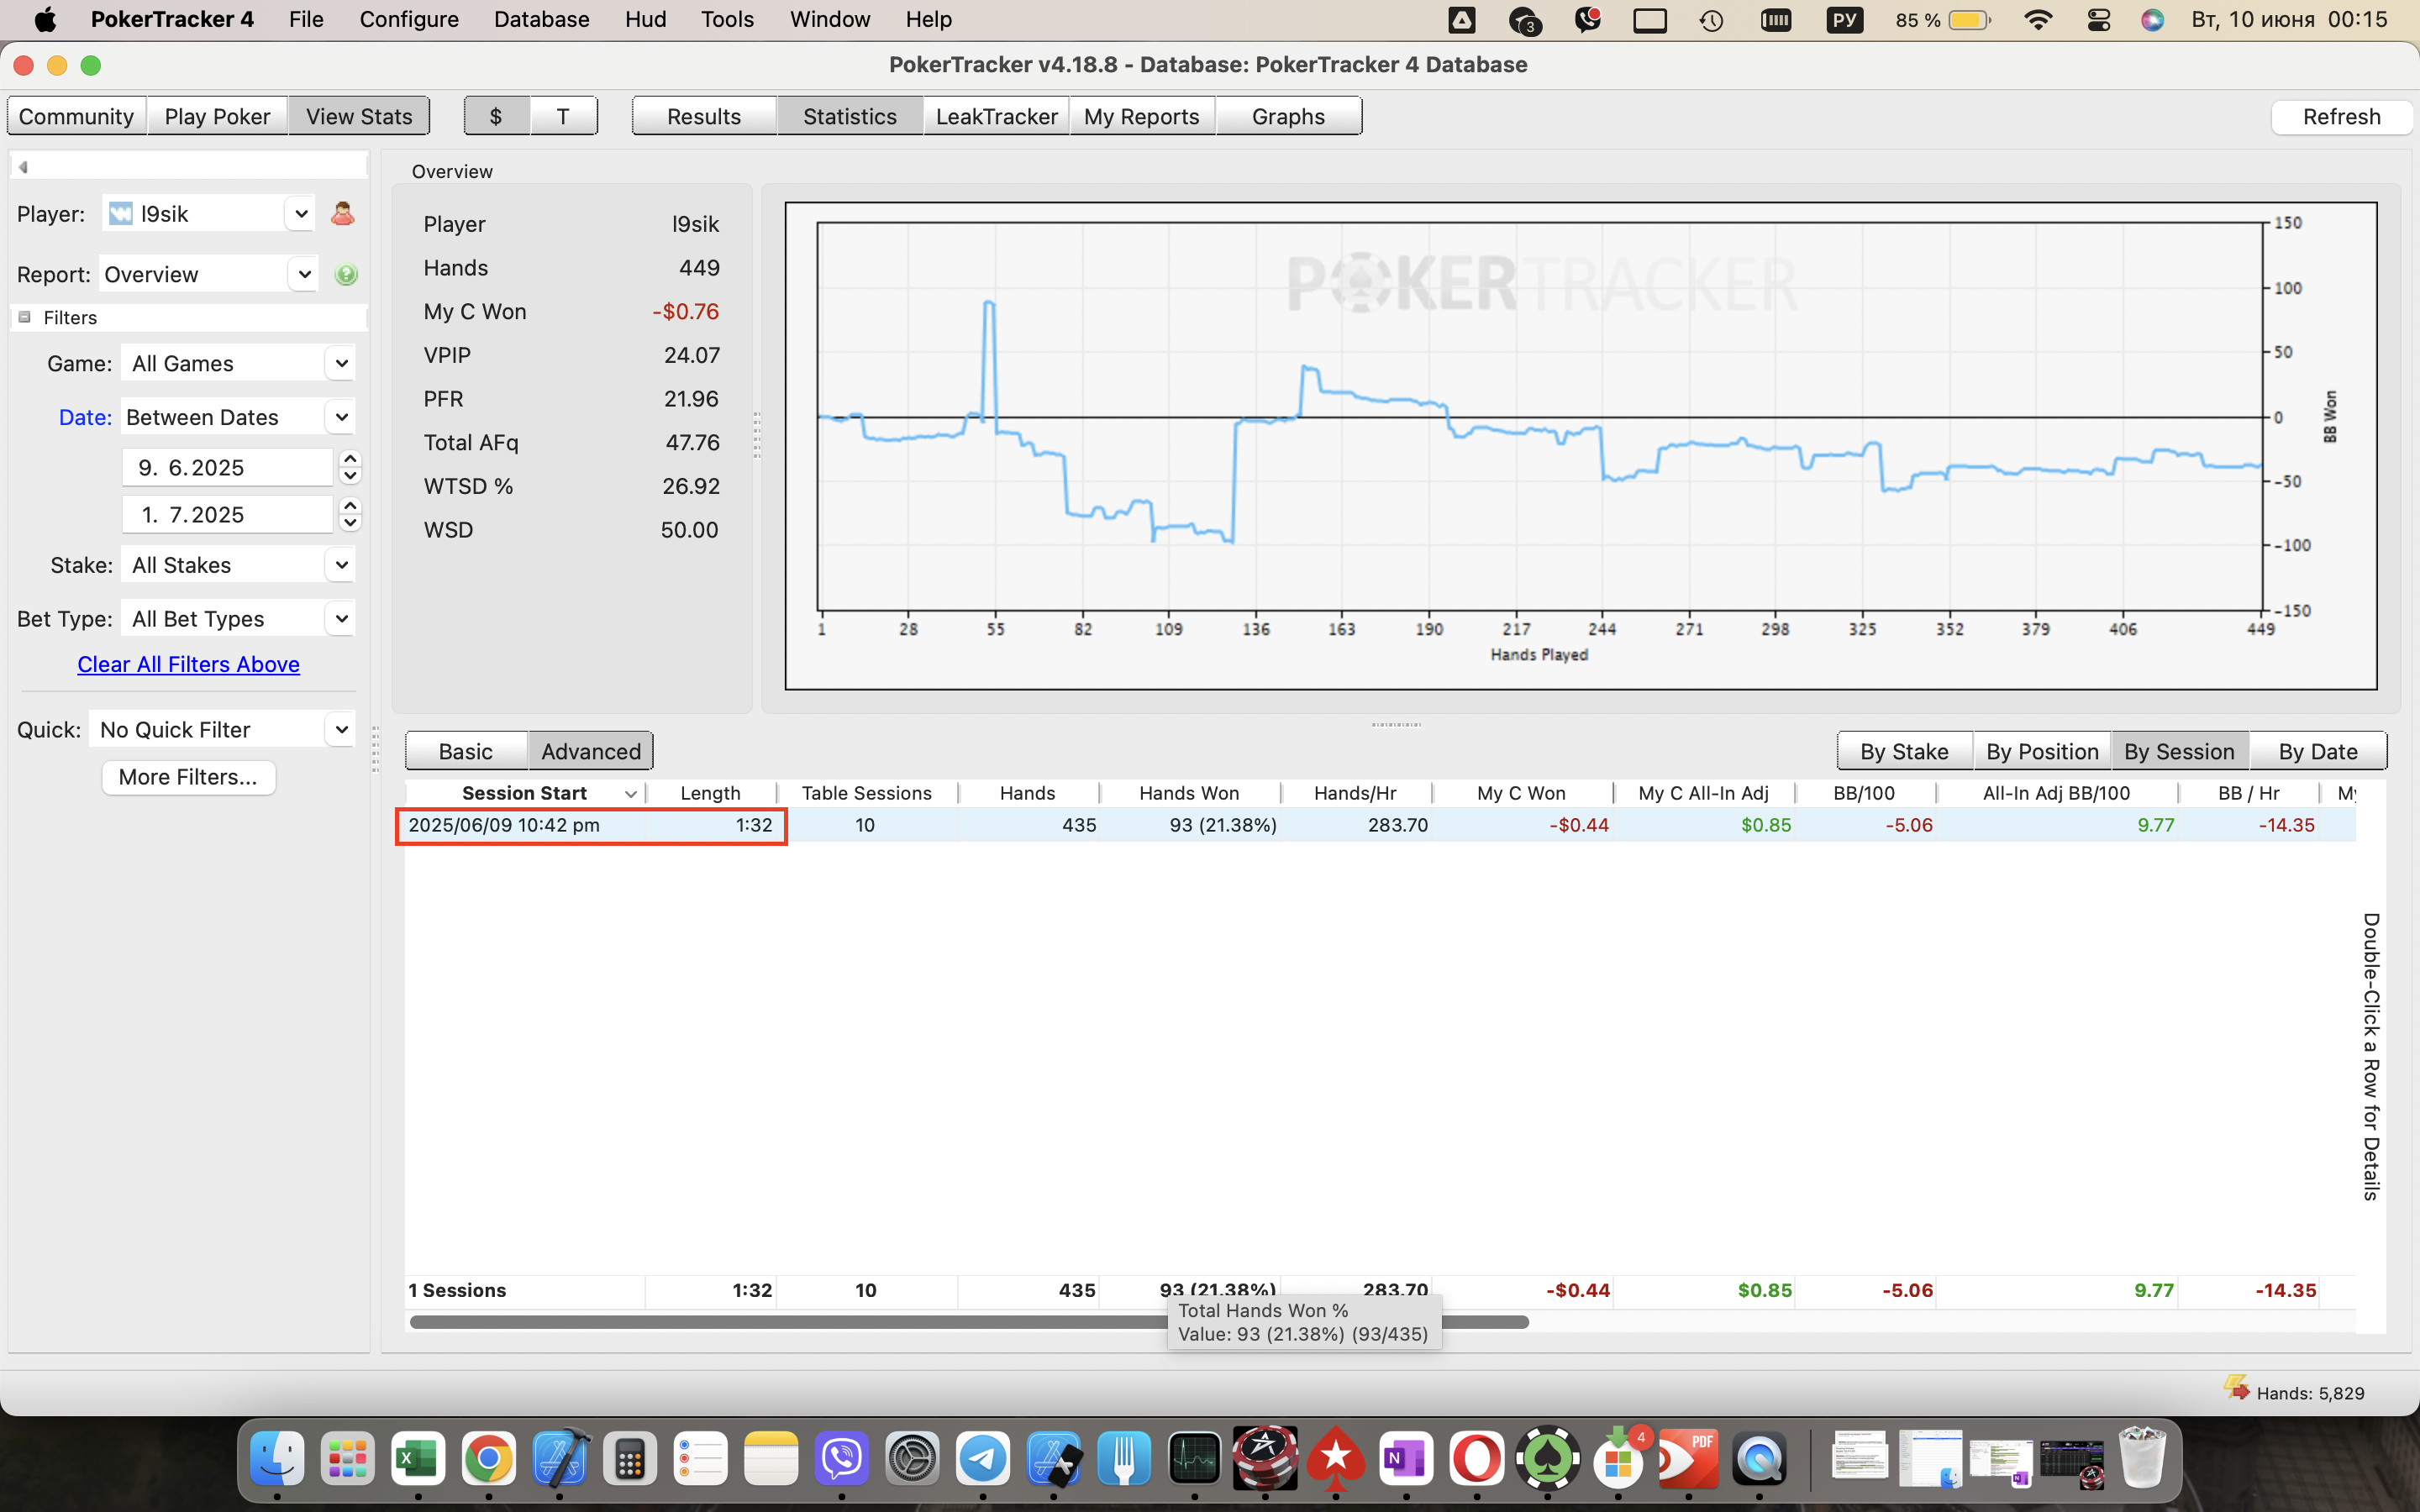Group results By Stake

click(x=1905, y=751)
